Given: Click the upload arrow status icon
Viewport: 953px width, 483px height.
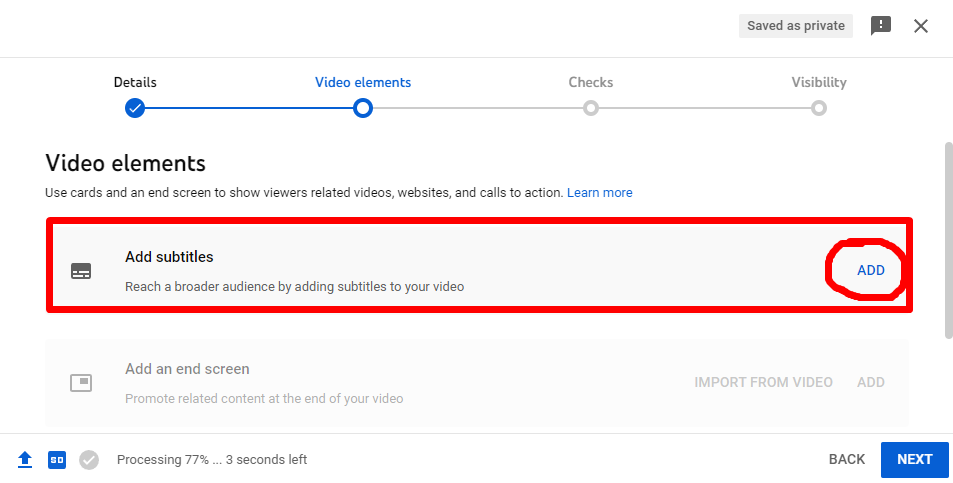Looking at the screenshot, I should (x=25, y=459).
